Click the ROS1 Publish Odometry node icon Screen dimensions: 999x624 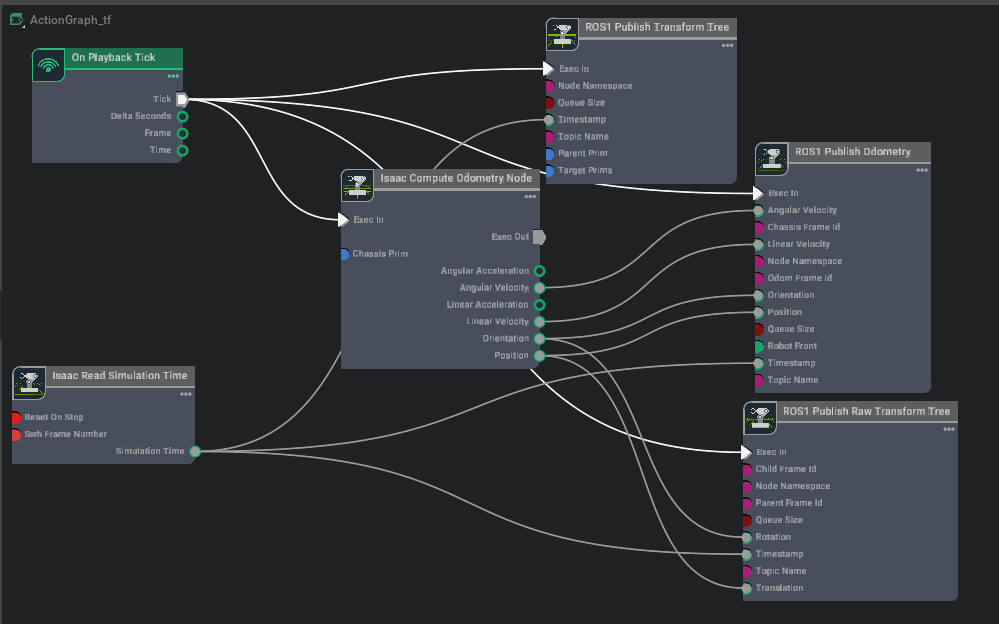pos(772,159)
